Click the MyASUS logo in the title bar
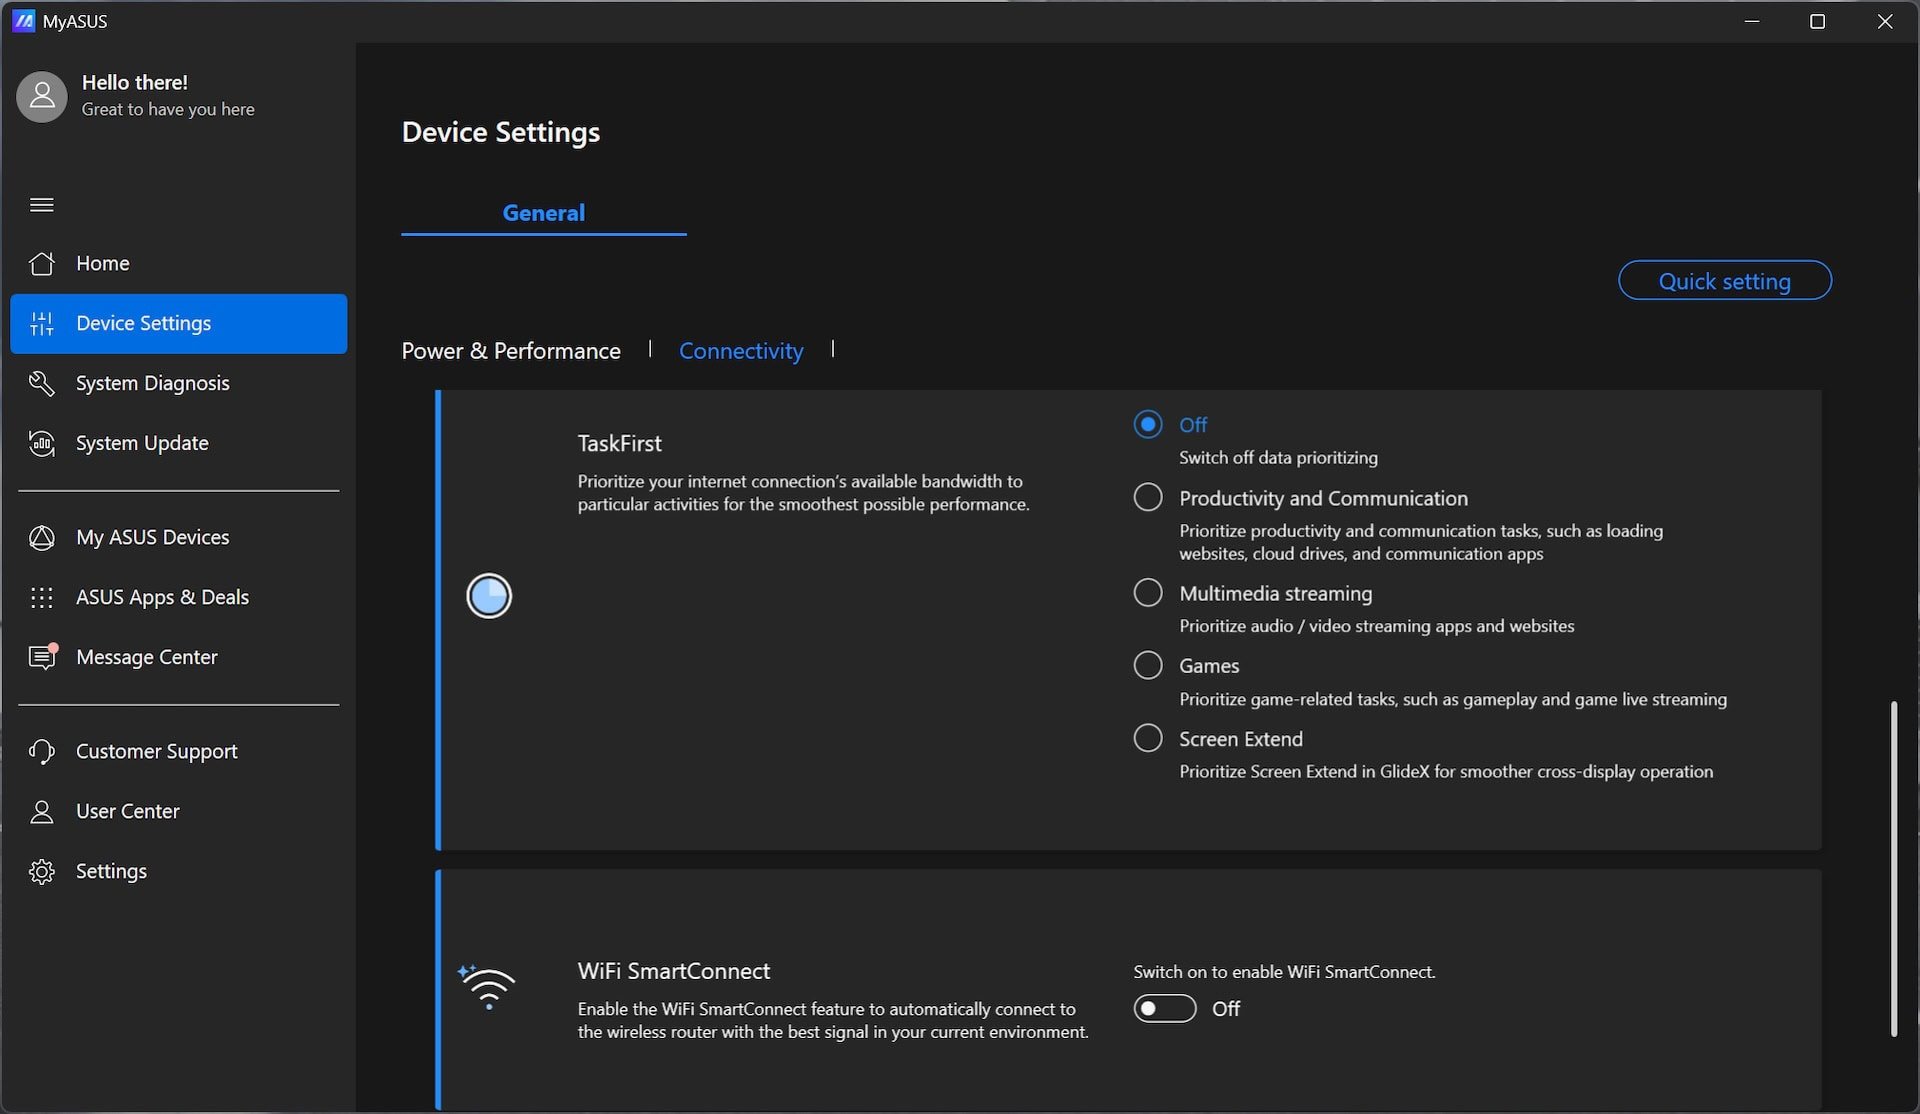This screenshot has width=1920, height=1114. (23, 21)
